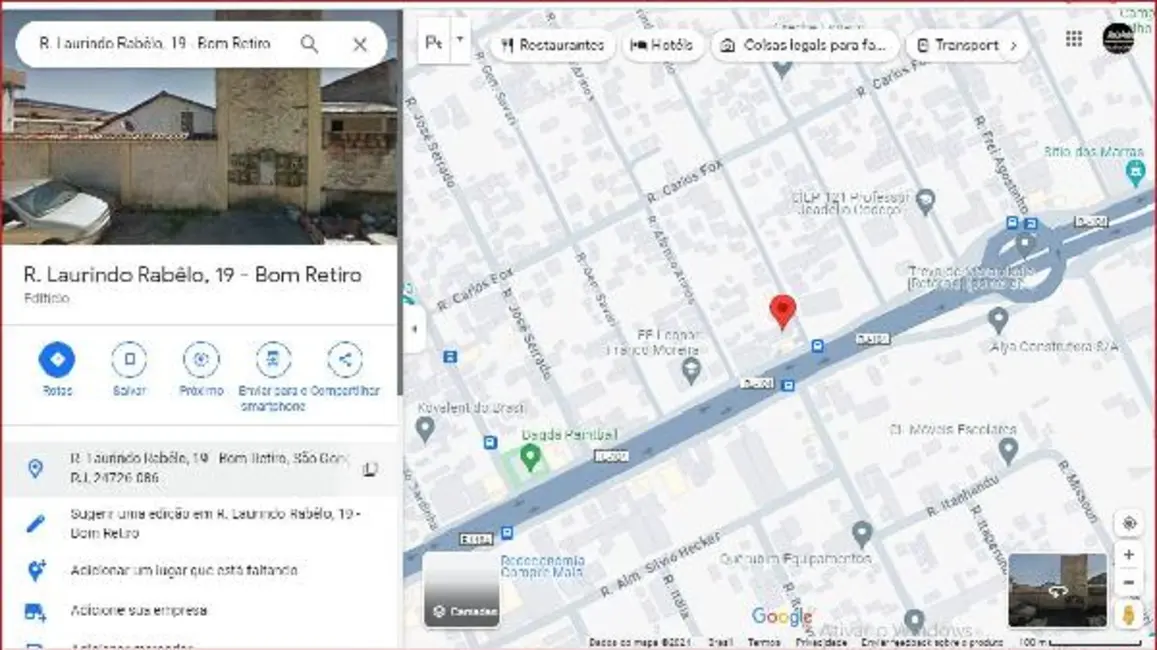
Task: Click the search magnifier icon
Action: (x=310, y=44)
